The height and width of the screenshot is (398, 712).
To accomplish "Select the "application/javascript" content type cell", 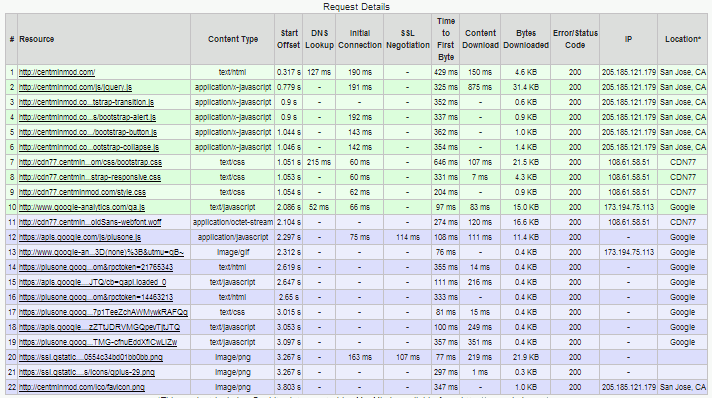I will coord(233,237).
